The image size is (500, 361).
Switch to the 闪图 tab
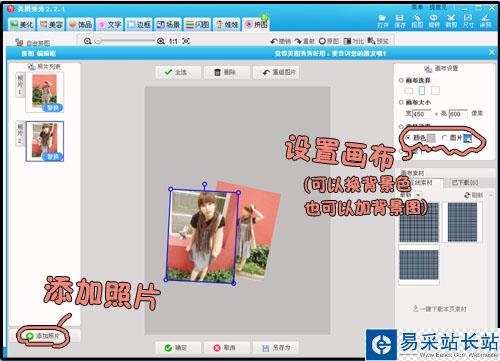[x=197, y=24]
